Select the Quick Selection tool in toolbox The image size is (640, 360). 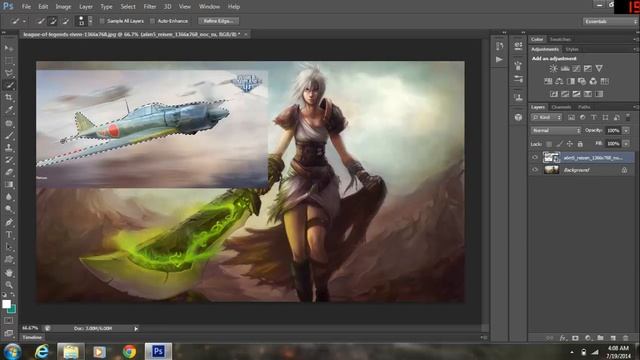point(9,85)
